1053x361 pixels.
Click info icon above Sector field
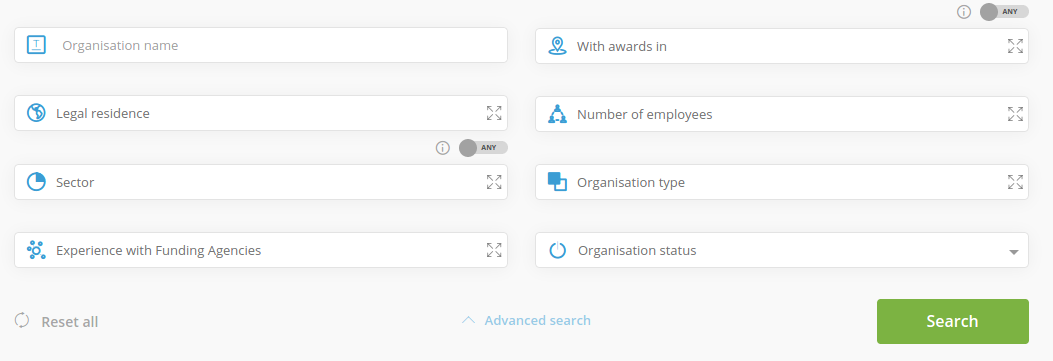click(x=443, y=148)
